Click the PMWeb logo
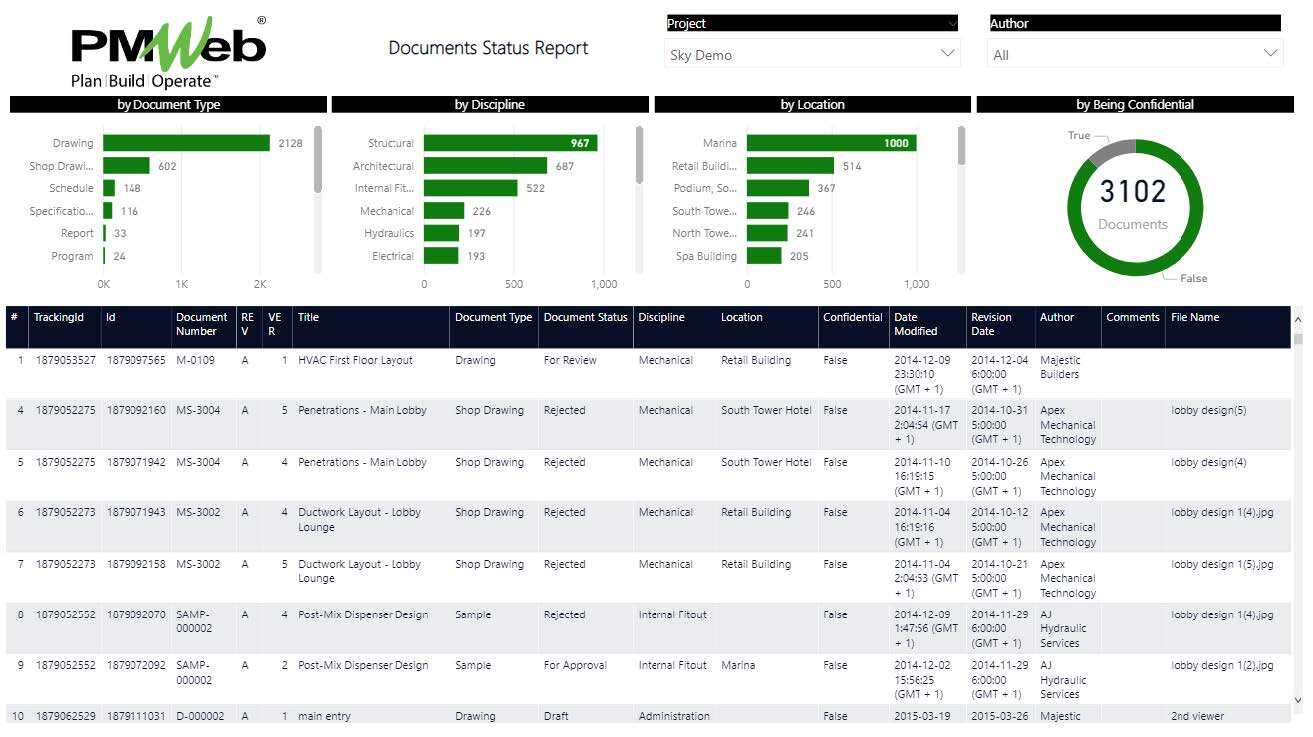 (168, 52)
